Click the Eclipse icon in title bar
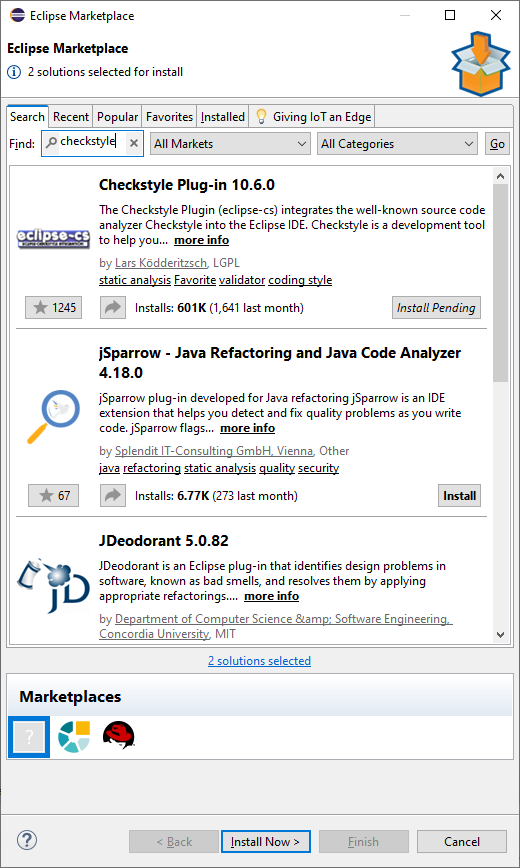 coord(17,15)
